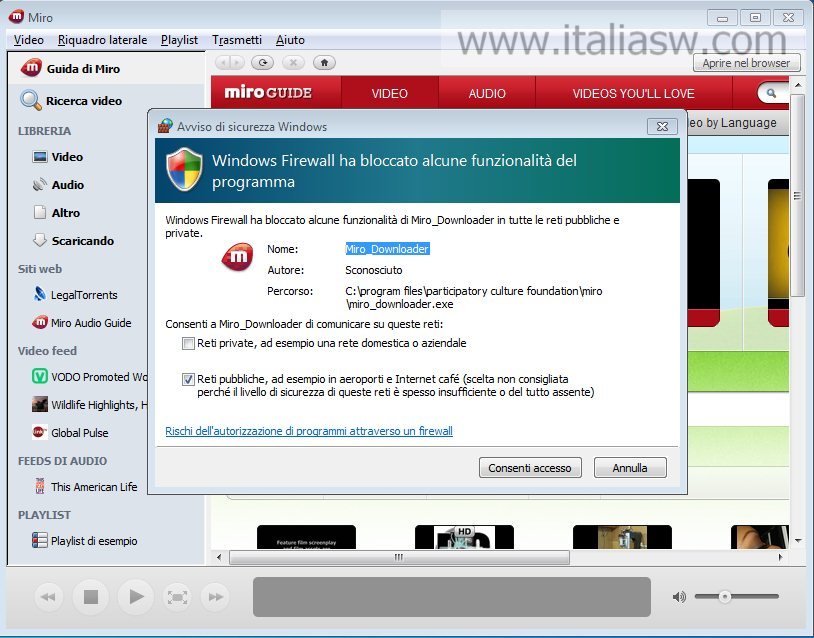
Task: Open the Aiuto menu
Action: point(290,40)
